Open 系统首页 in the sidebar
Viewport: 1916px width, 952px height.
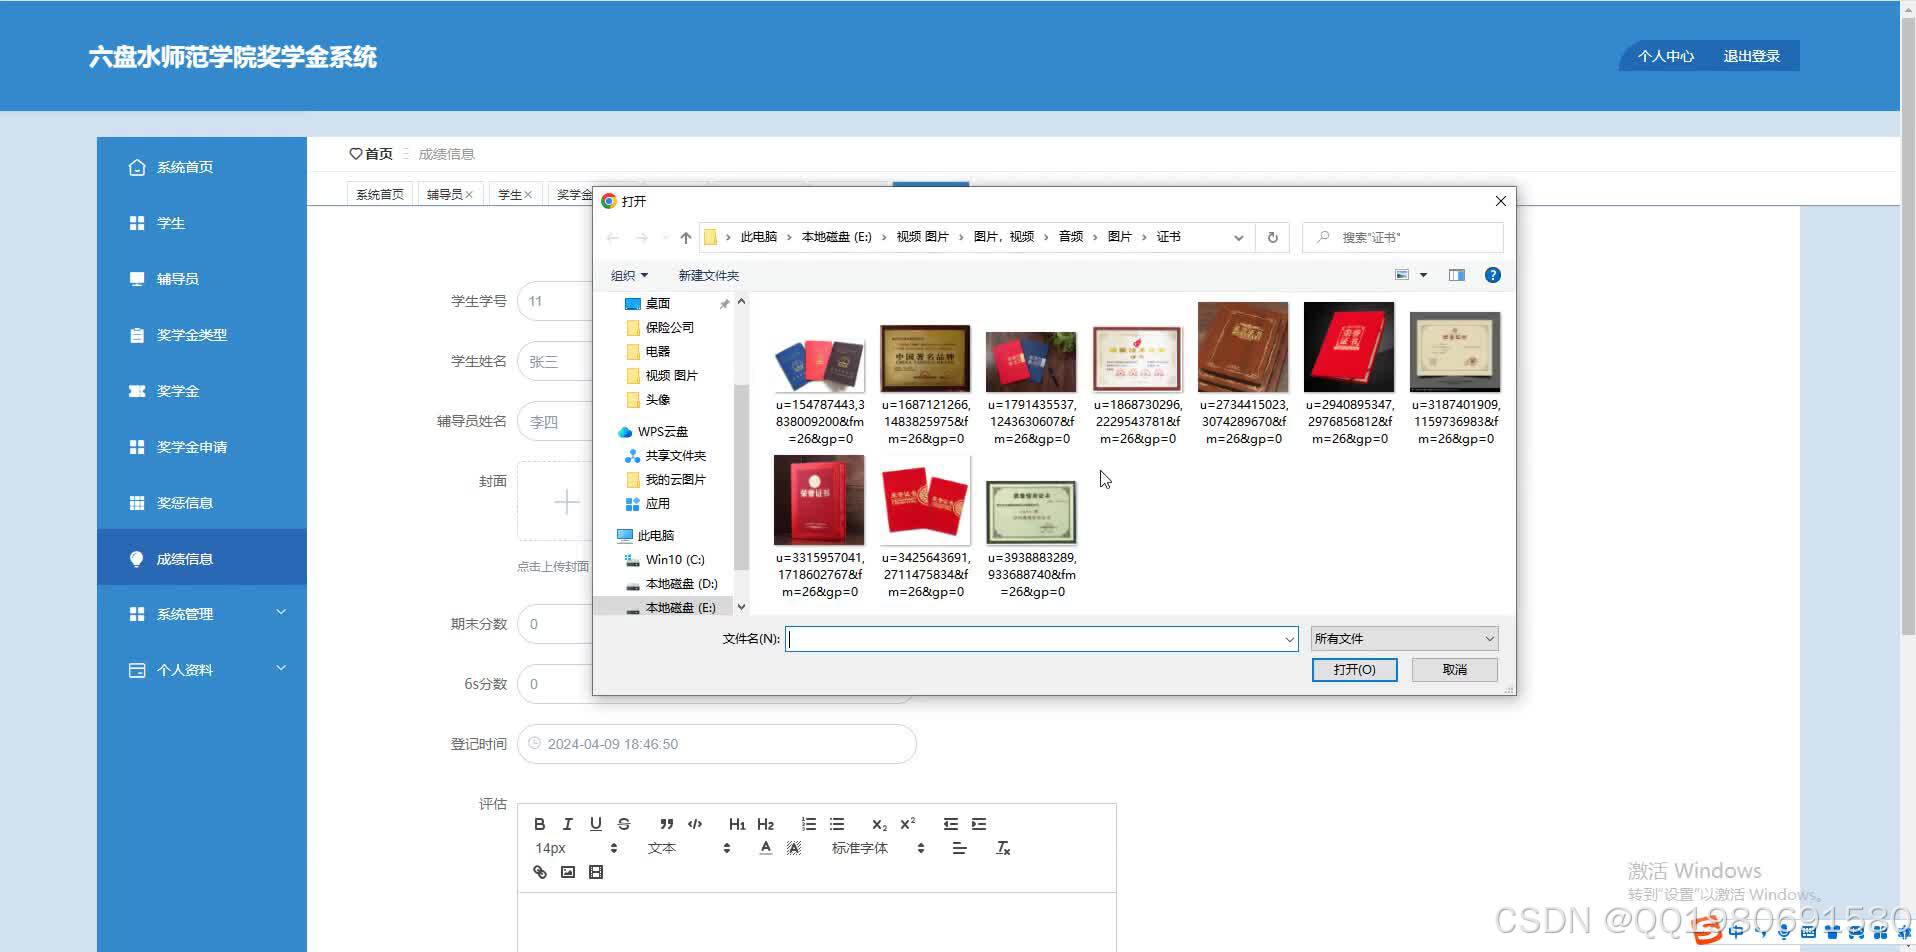[x=202, y=167]
